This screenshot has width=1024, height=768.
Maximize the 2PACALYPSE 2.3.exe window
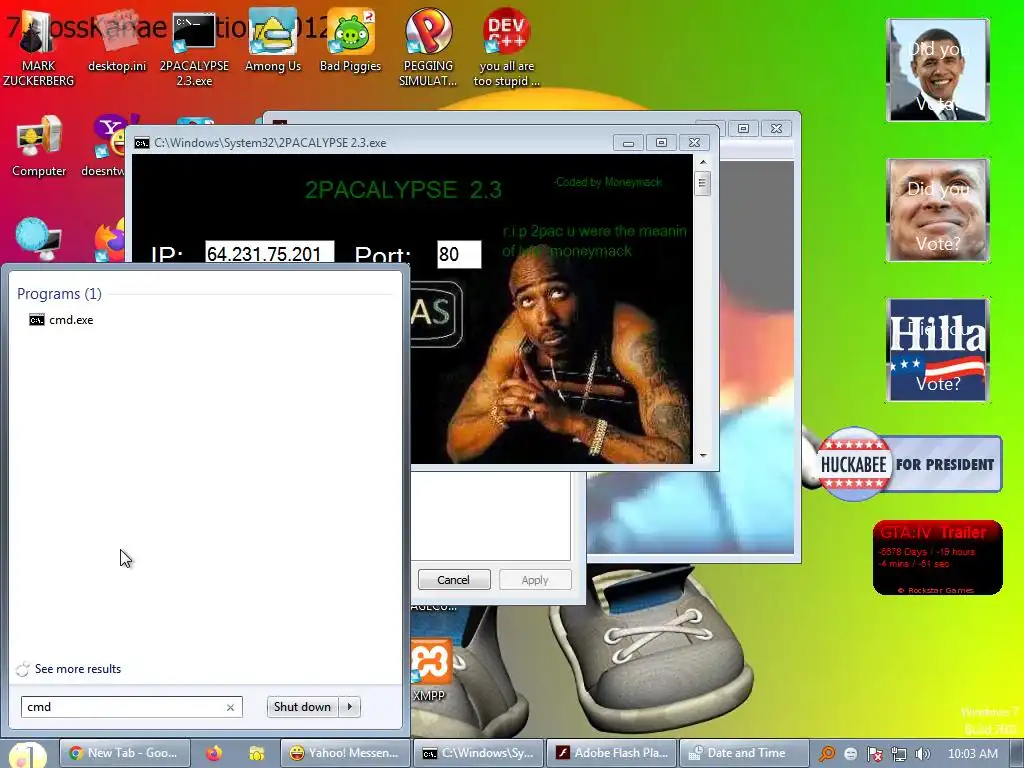pos(661,142)
